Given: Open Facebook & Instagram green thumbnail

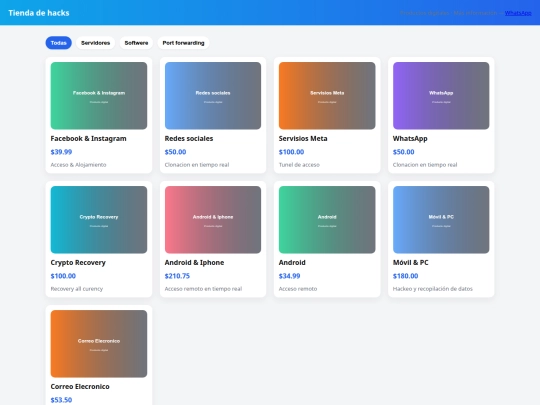Looking at the screenshot, I should point(99,96).
